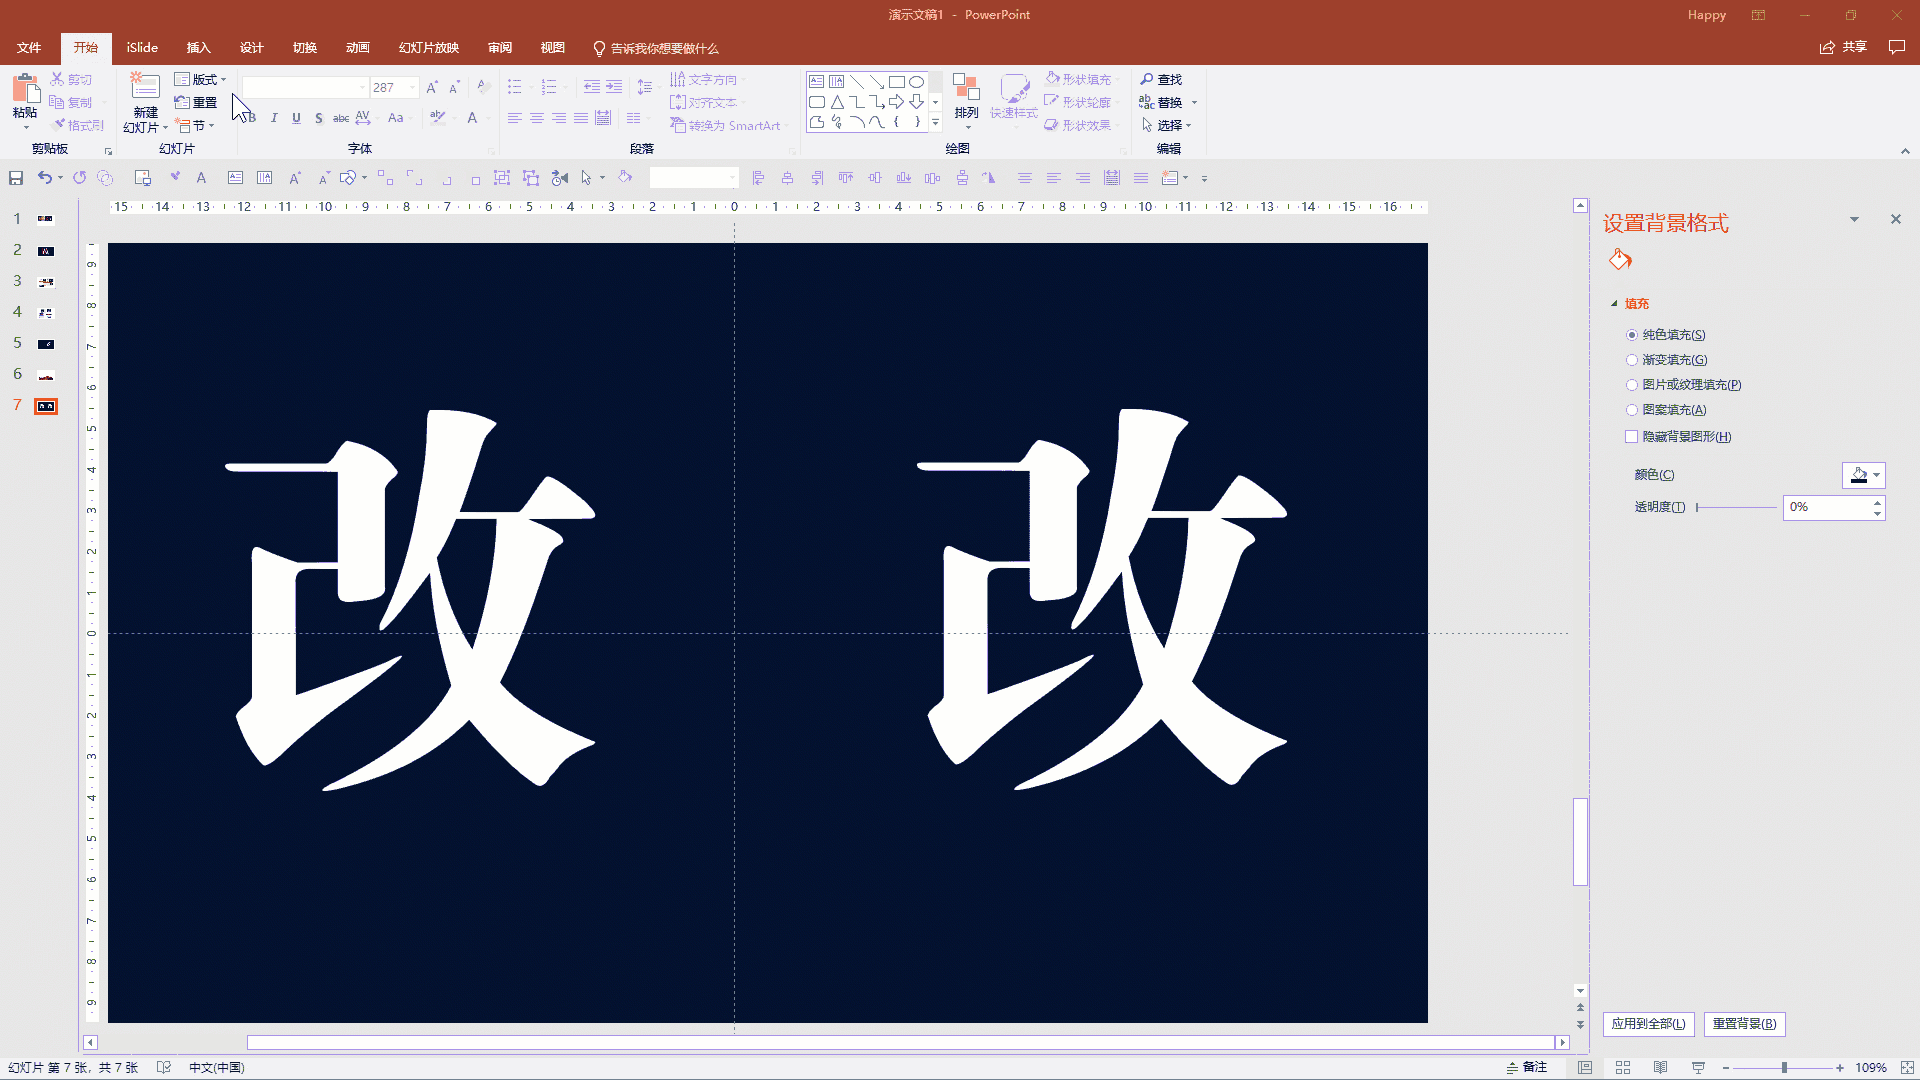Enable hide background graphics checkbox
Viewport: 1920px width, 1080px height.
click(x=1632, y=437)
